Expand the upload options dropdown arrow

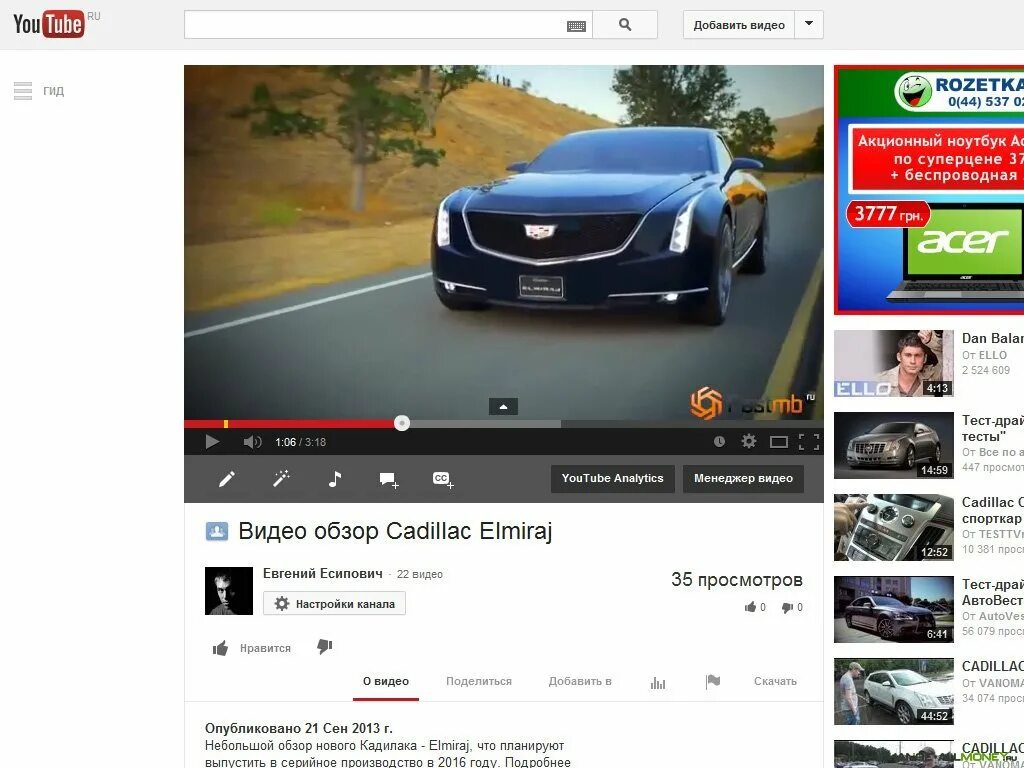[808, 25]
